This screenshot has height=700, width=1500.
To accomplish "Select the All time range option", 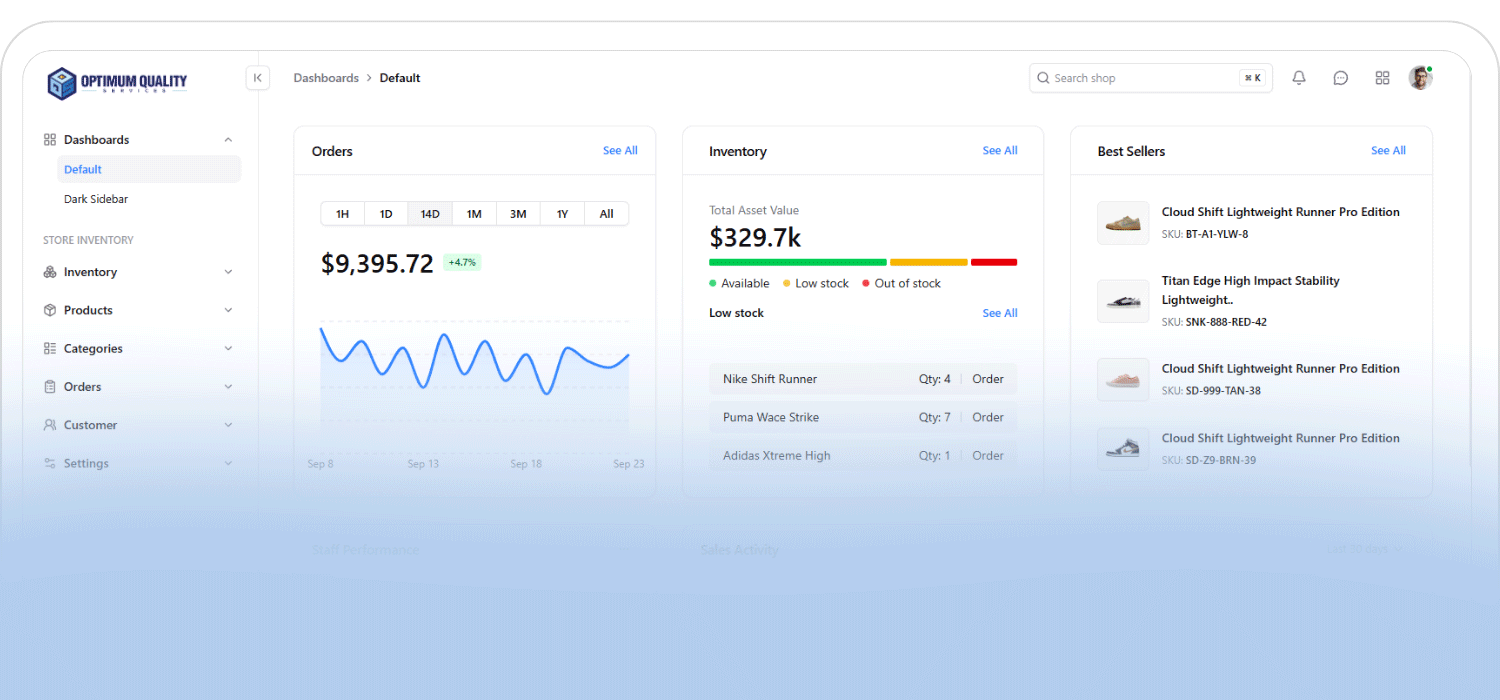I will pos(606,214).
